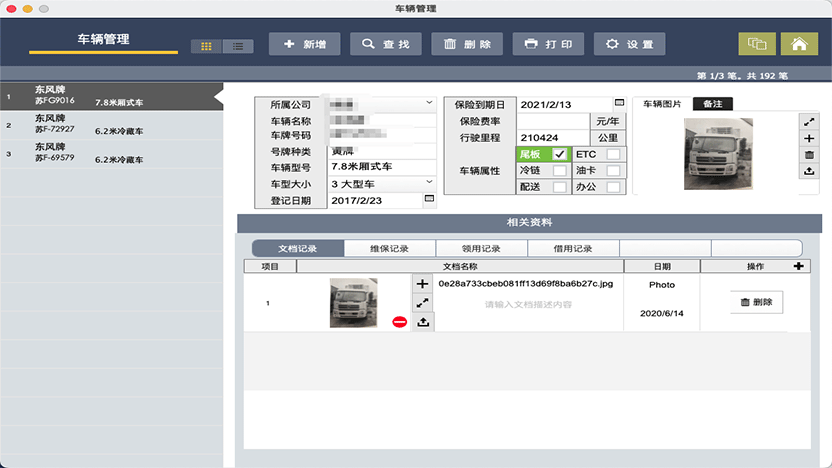Expand the 车型大小 dropdown

point(429,182)
